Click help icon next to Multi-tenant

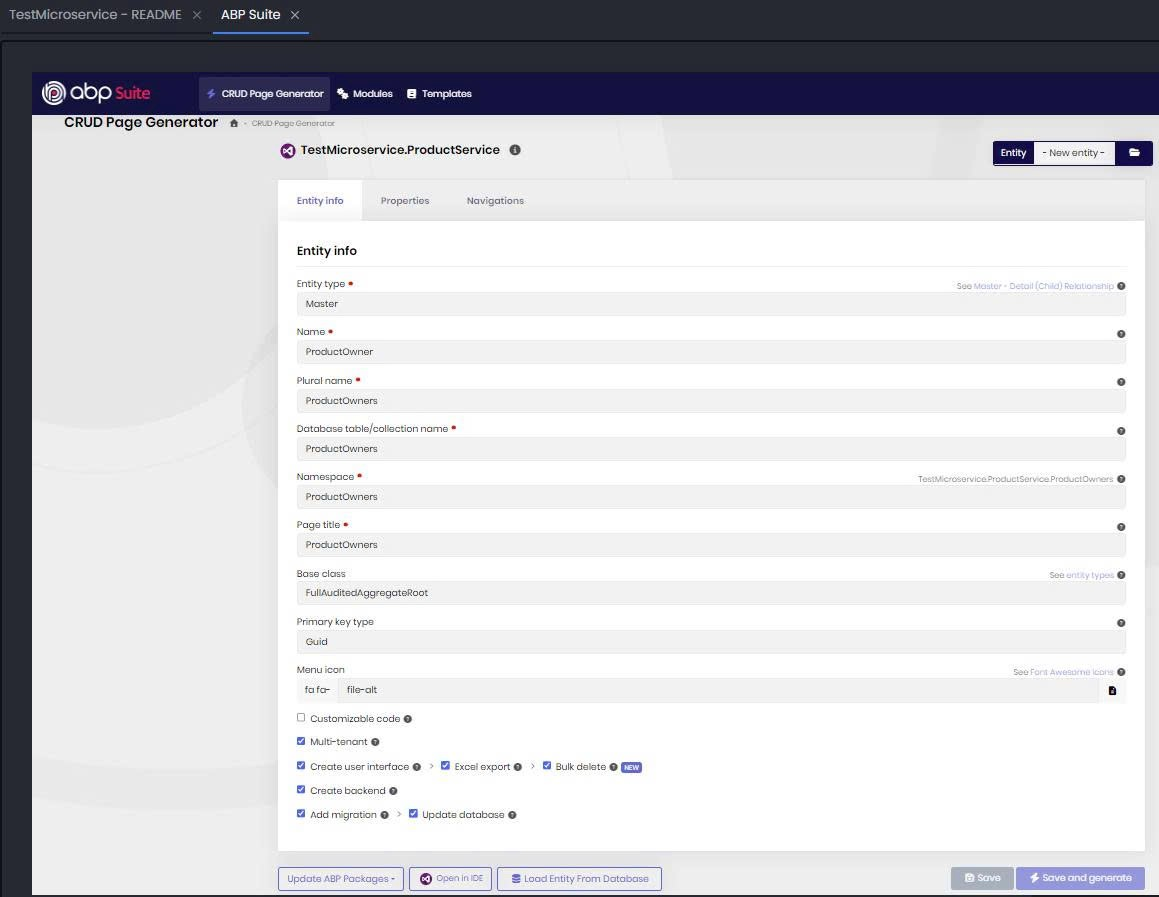[376, 743]
